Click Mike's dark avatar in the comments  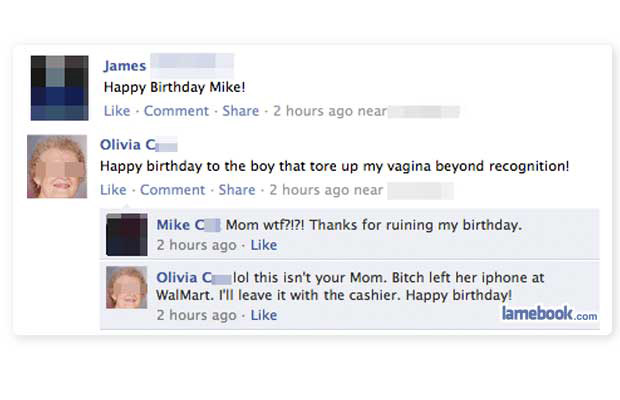[x=126, y=233]
